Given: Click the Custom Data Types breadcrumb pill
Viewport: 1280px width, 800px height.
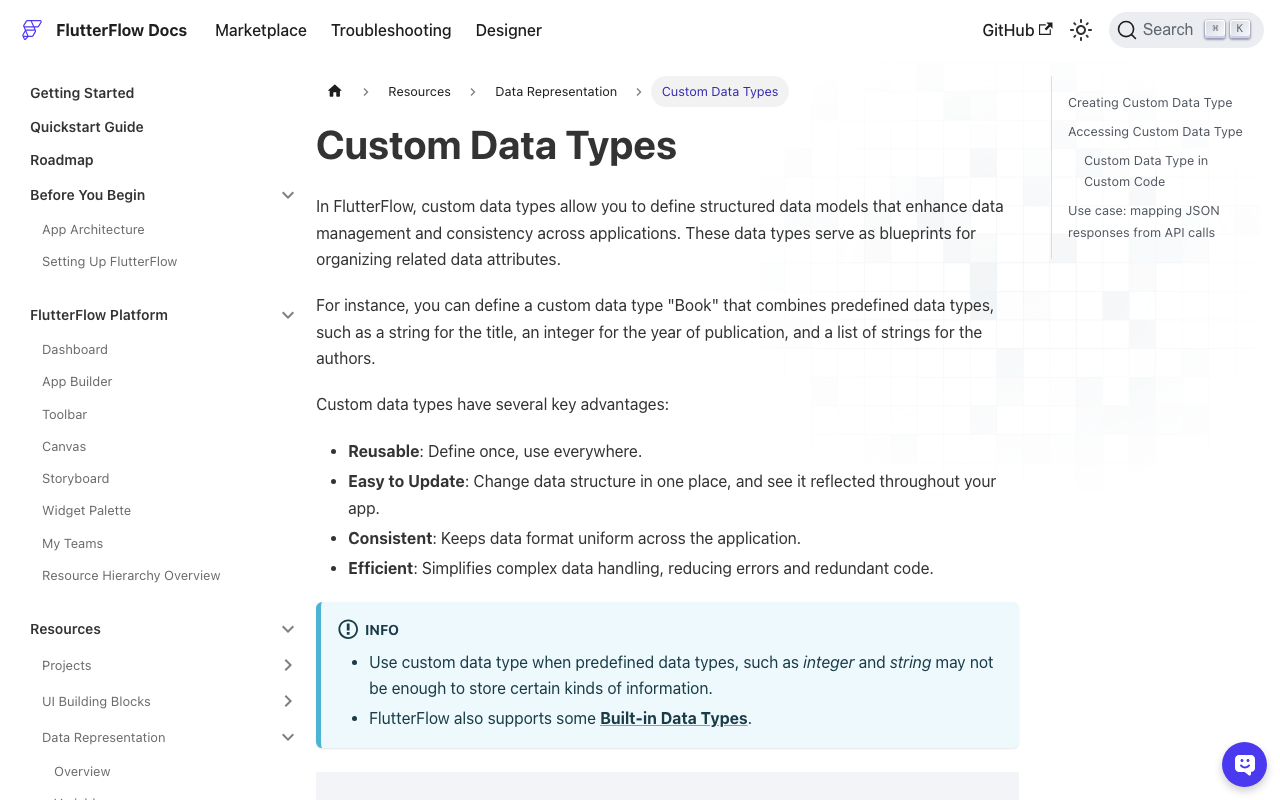Looking at the screenshot, I should tap(720, 91).
